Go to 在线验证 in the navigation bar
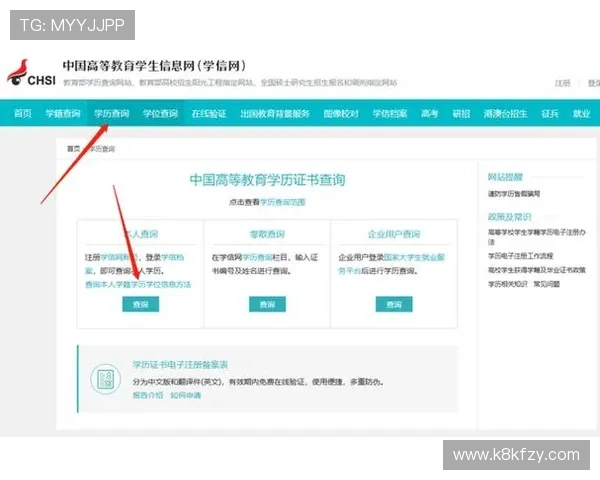The image size is (600, 480). 209,113
